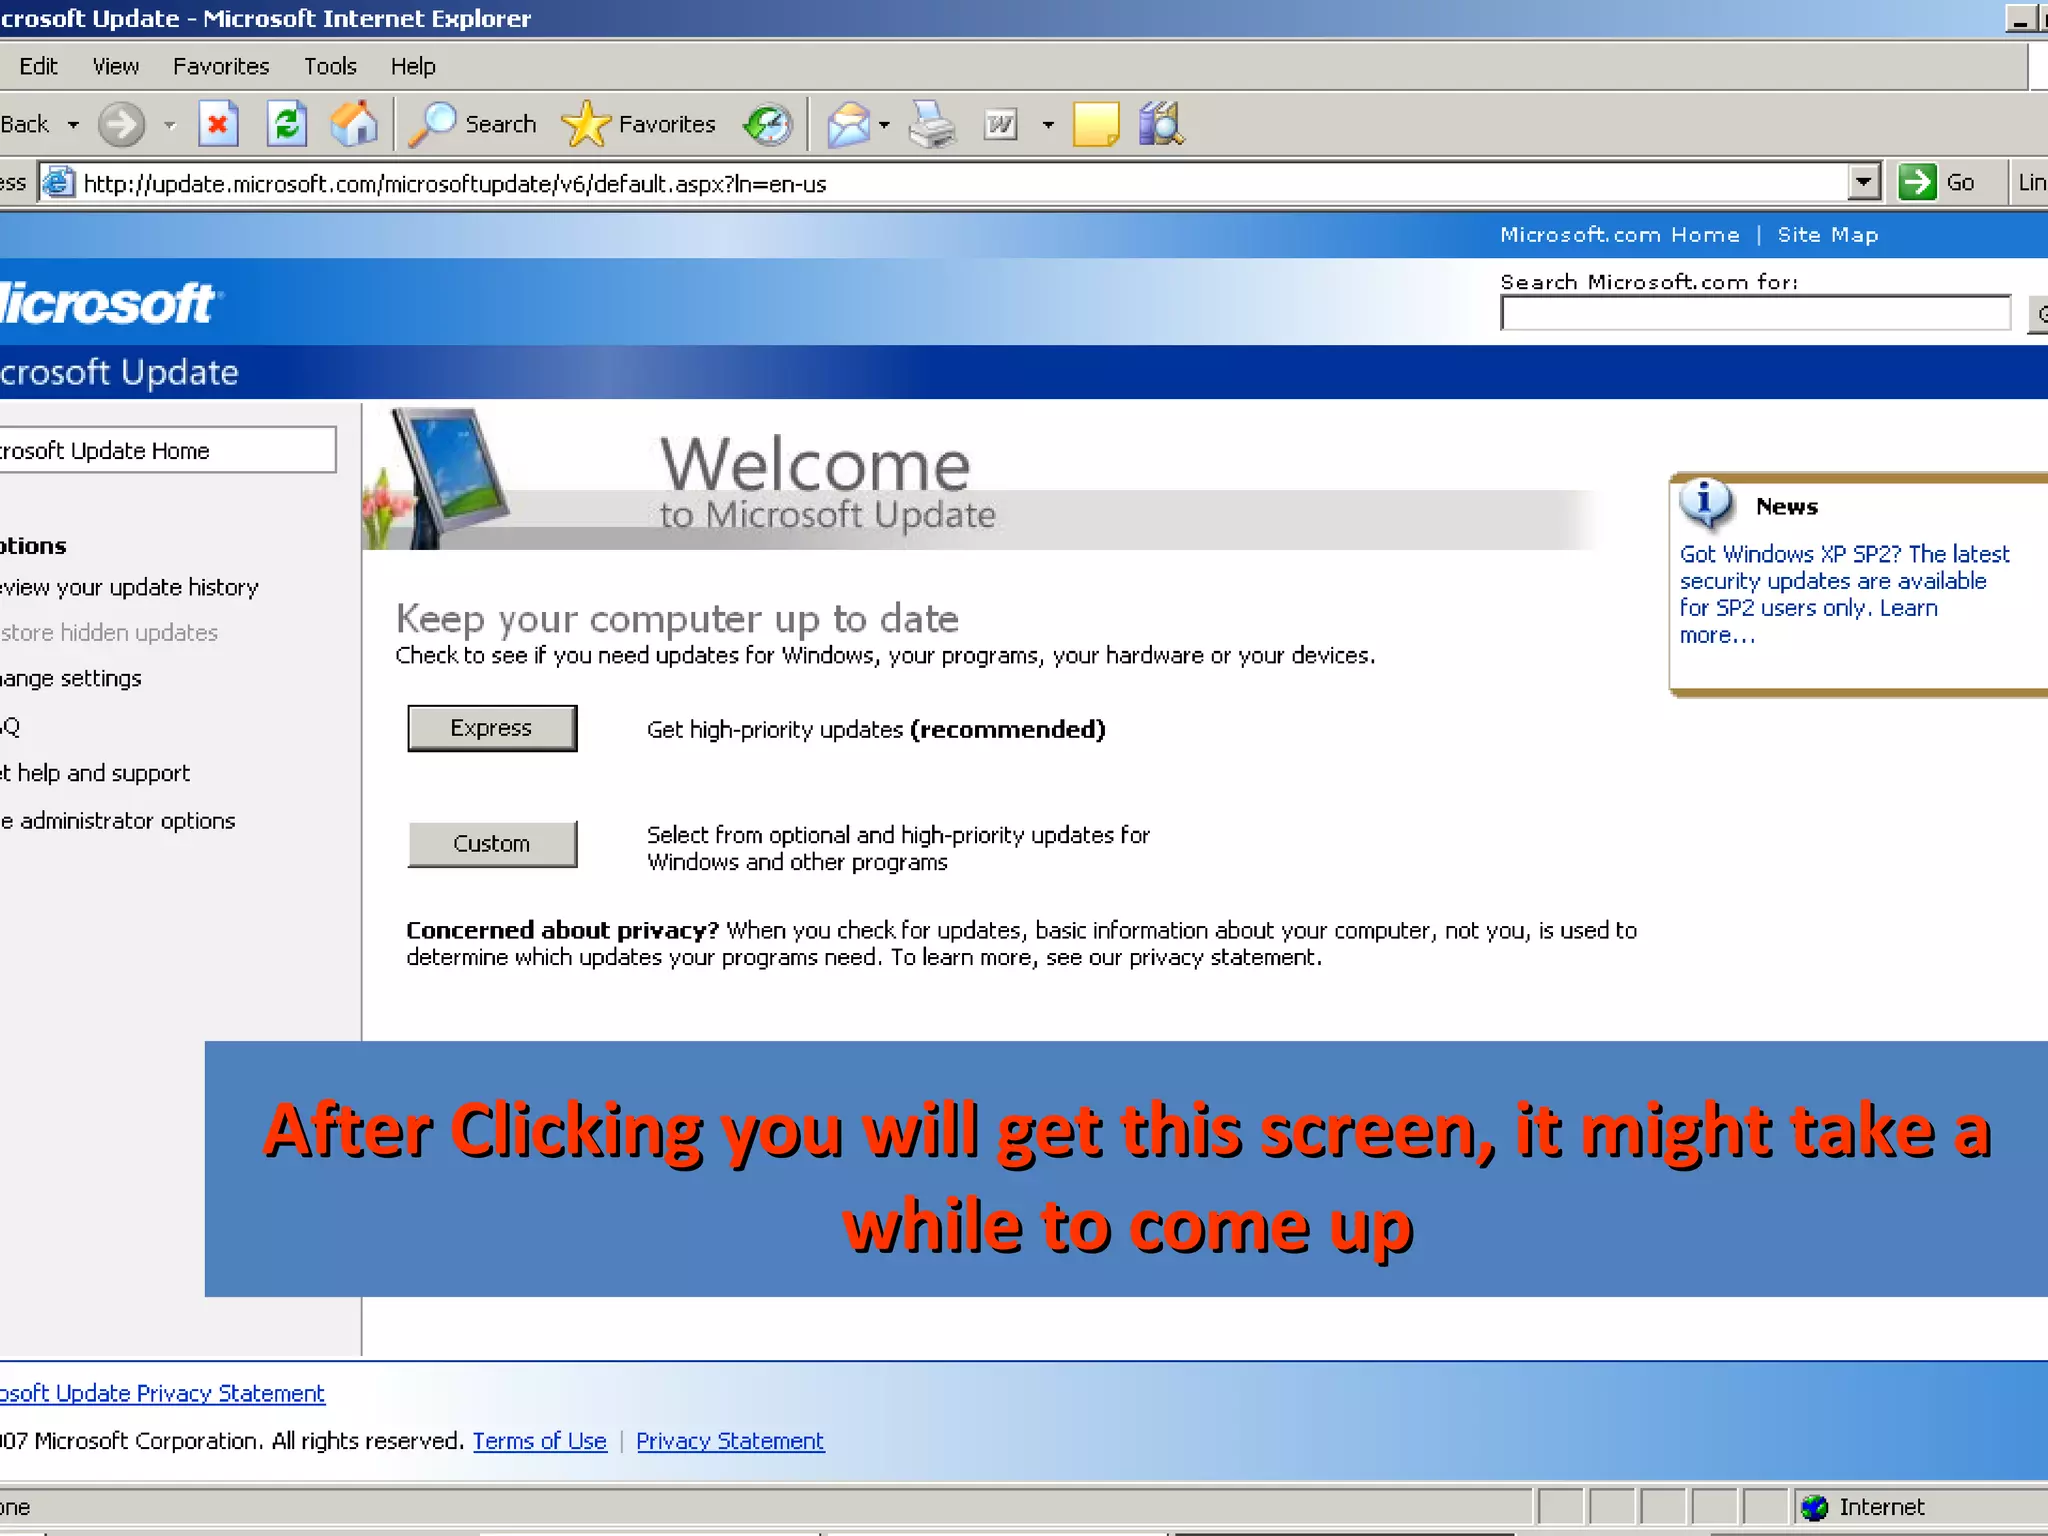2048x1536 pixels.
Task: Click the Back toolbar button
Action: click(25, 124)
